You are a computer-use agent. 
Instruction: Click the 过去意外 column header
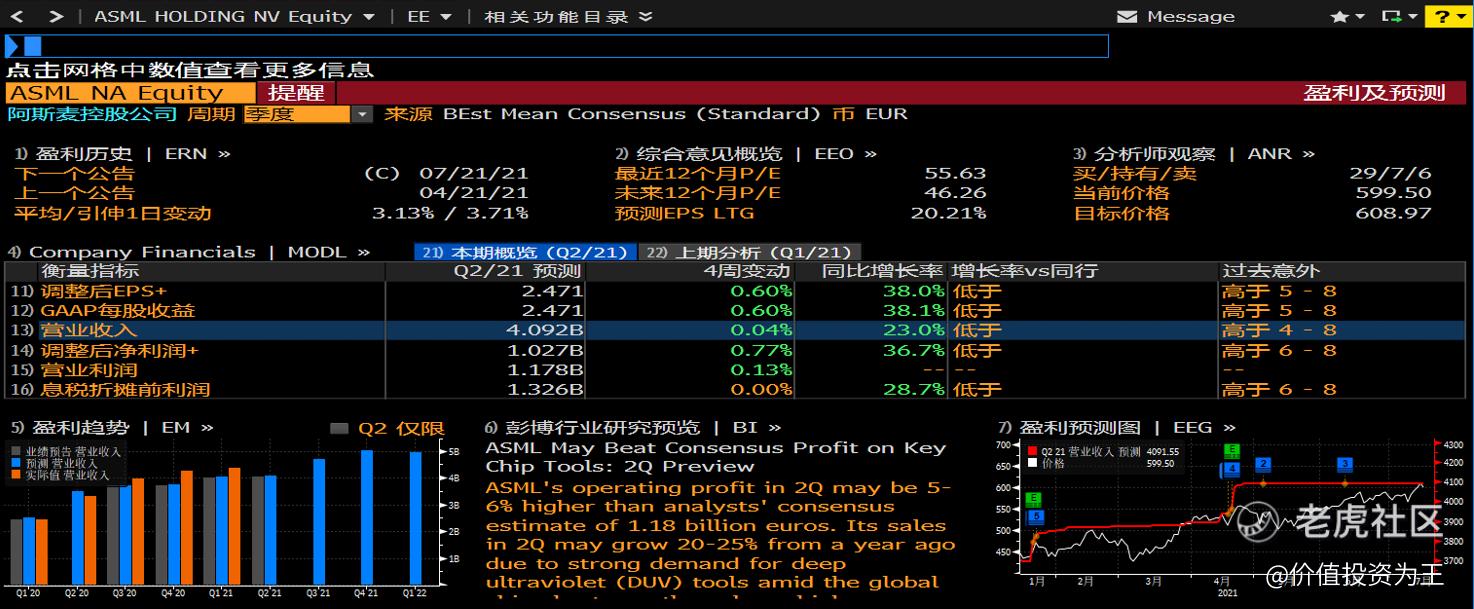[1270, 271]
